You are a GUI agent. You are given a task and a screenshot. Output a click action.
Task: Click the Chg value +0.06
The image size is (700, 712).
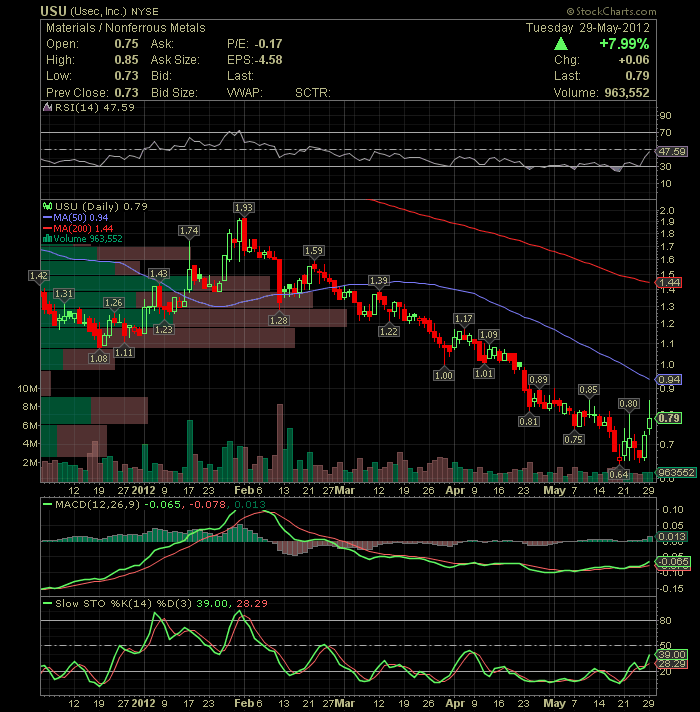coord(634,60)
